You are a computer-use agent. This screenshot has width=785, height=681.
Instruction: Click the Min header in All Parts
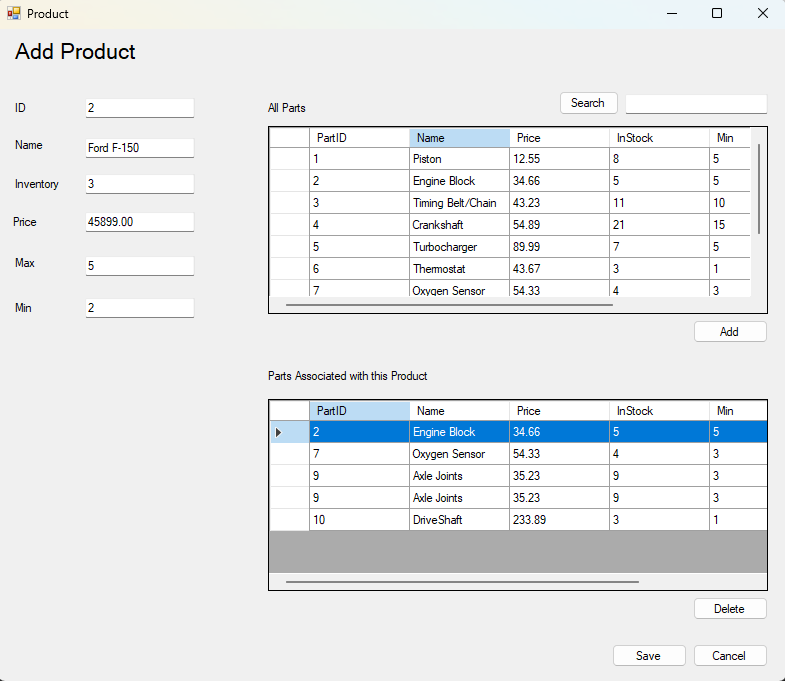730,138
